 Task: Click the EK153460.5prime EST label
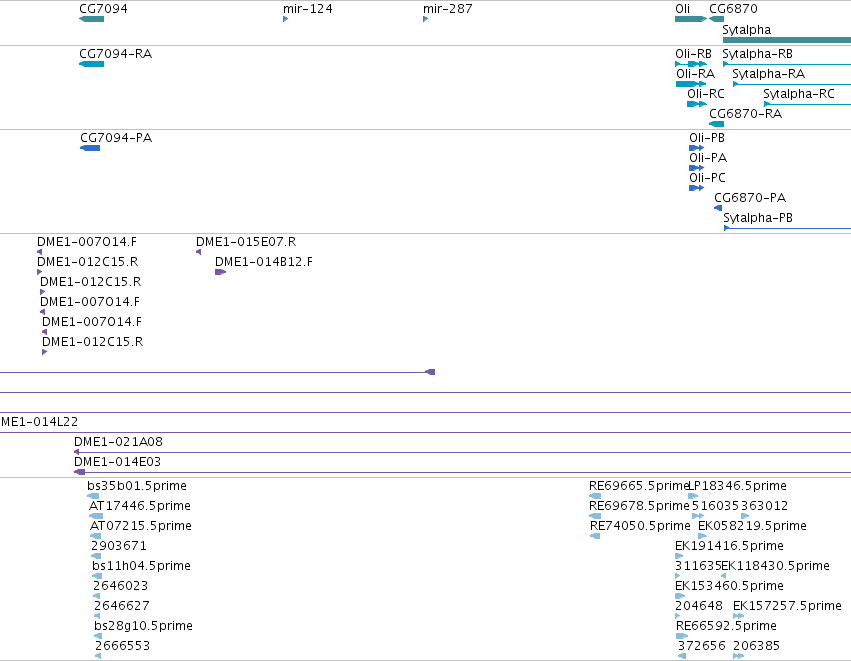pyautogui.click(x=729, y=586)
